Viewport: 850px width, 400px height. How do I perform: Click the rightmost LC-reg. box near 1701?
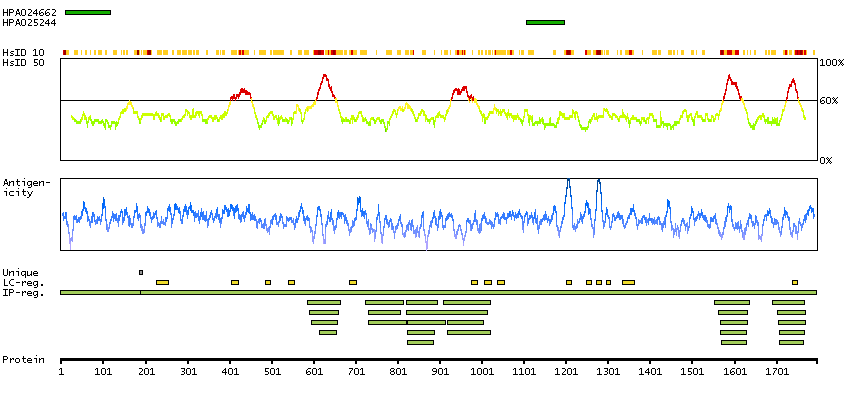click(795, 282)
